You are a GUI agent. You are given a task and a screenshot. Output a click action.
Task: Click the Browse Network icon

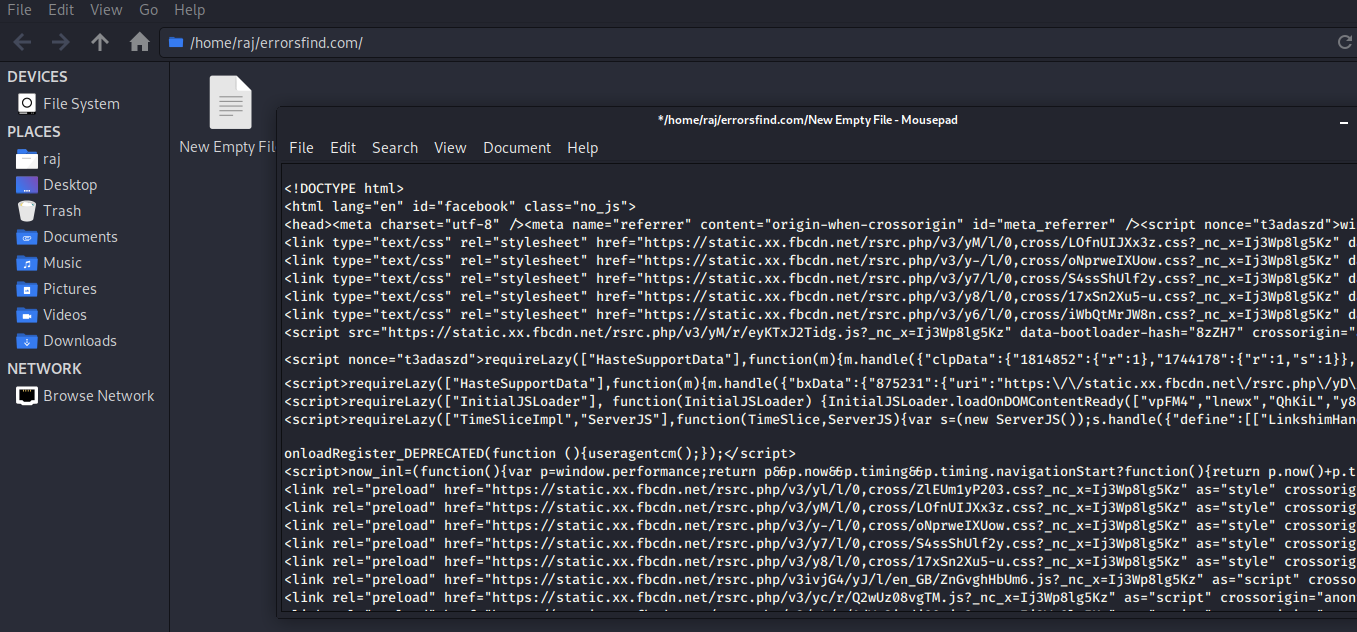tap(27, 396)
